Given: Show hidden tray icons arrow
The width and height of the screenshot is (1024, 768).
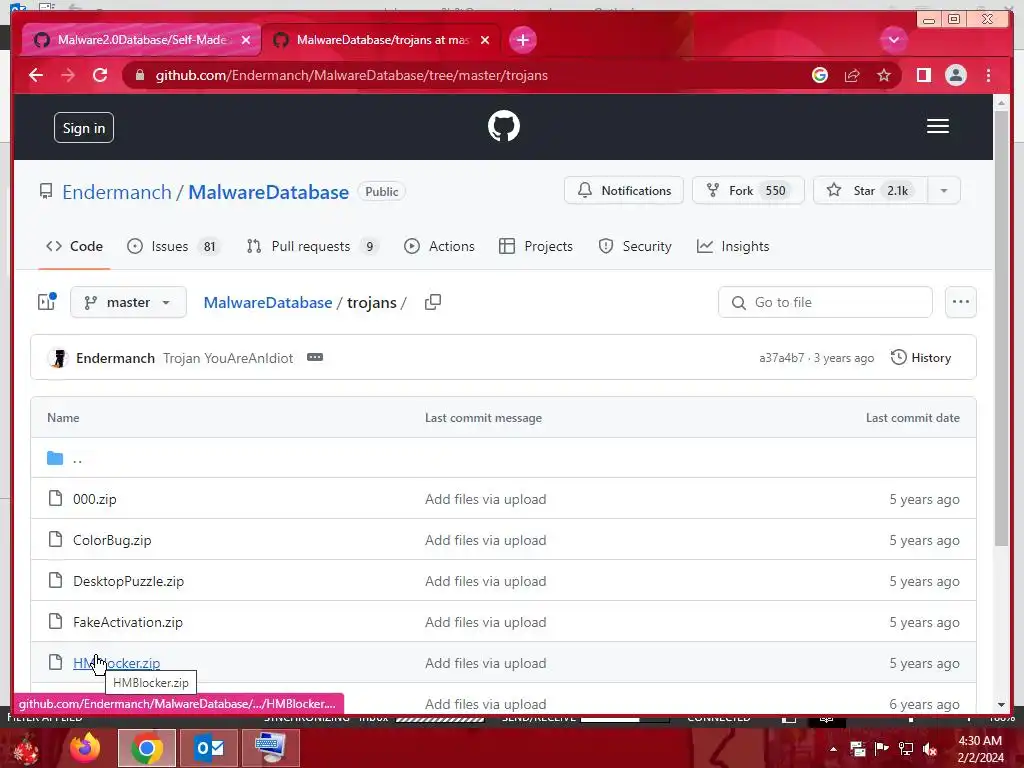Looking at the screenshot, I should (833, 749).
